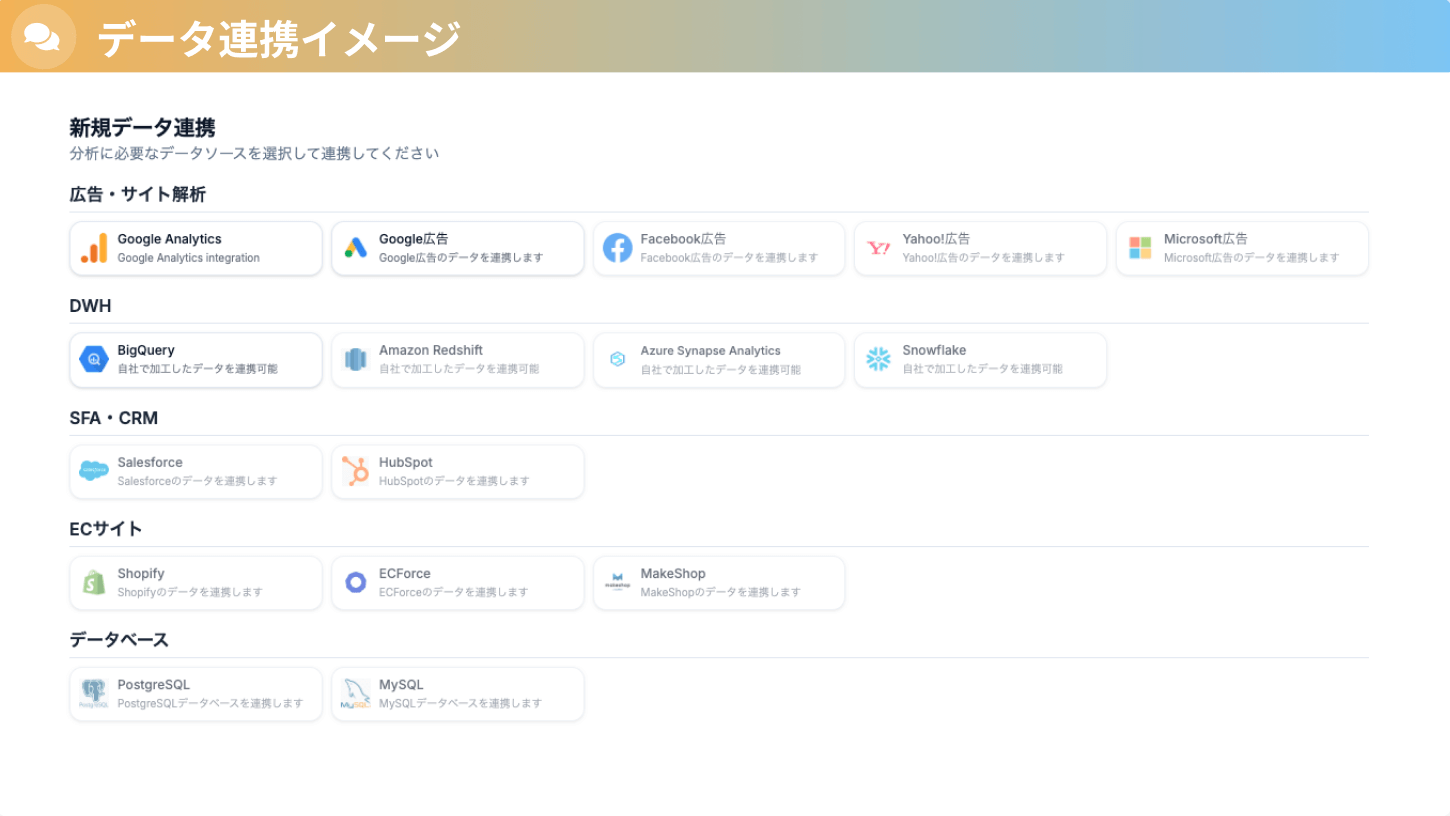Click the Yahoo! red logo icon
The width and height of the screenshot is (1450, 816).
point(878,248)
